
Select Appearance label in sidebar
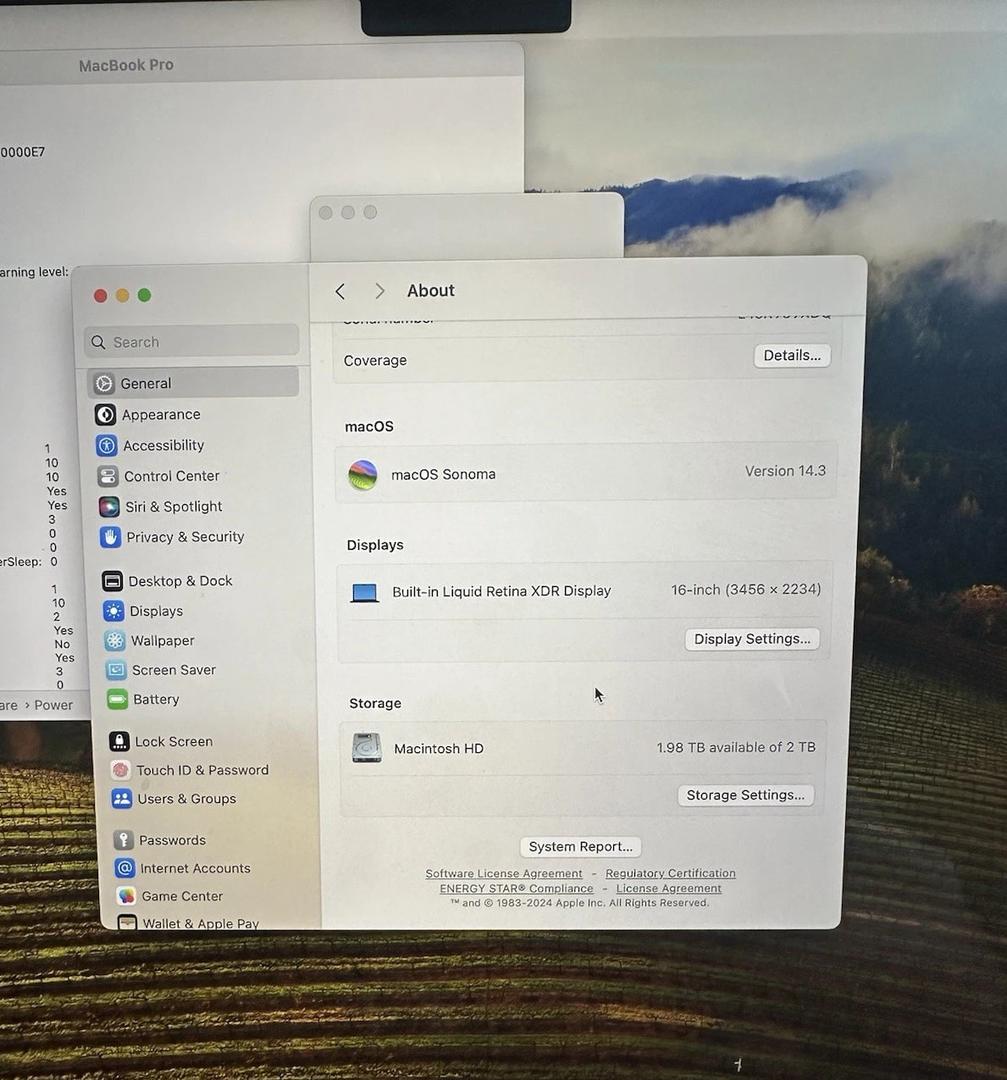coord(161,415)
